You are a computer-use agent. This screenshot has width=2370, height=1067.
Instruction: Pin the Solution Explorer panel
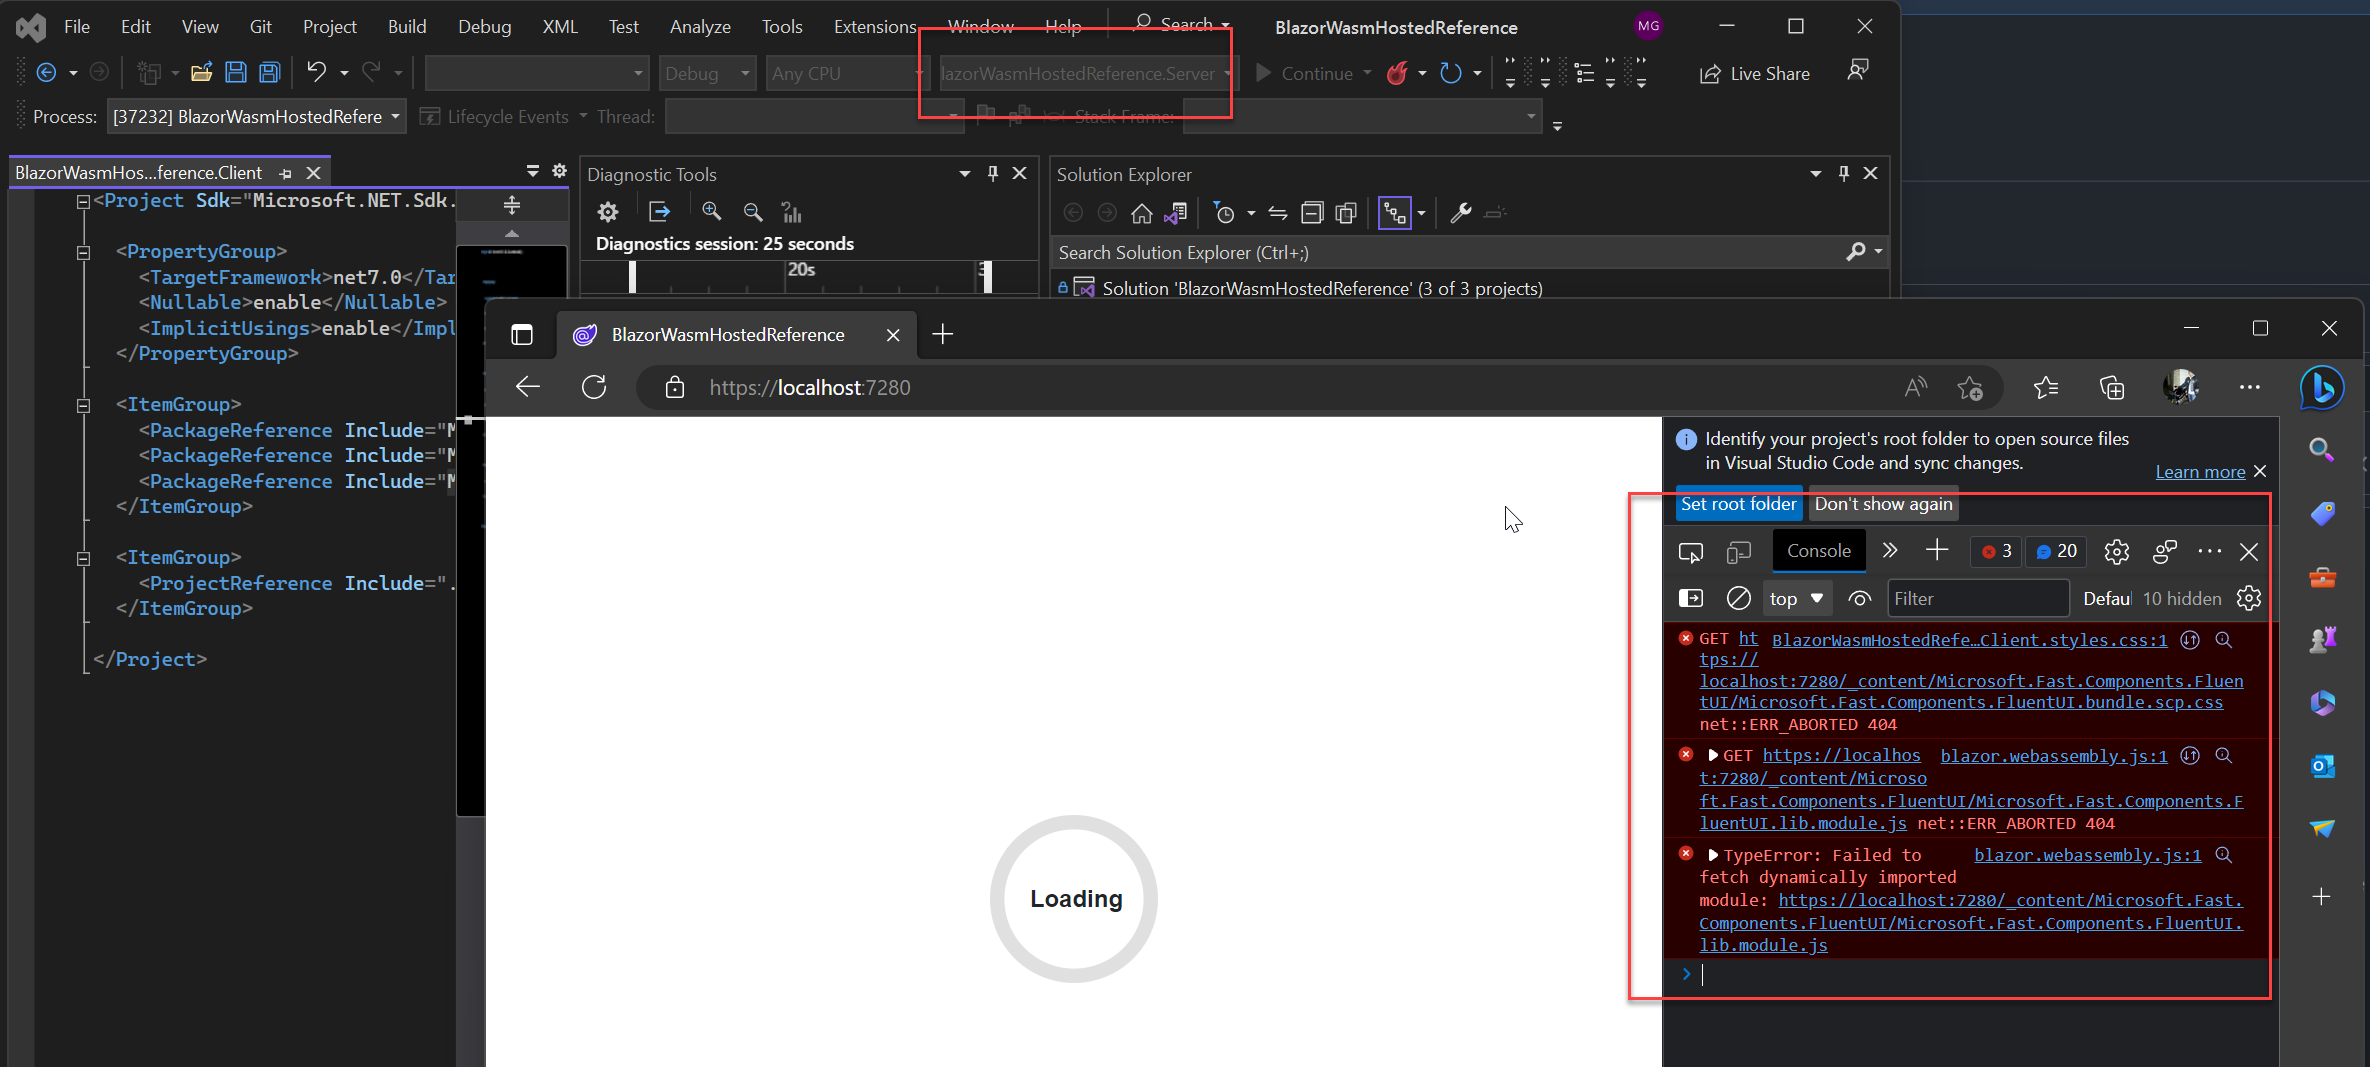pyautogui.click(x=1842, y=173)
